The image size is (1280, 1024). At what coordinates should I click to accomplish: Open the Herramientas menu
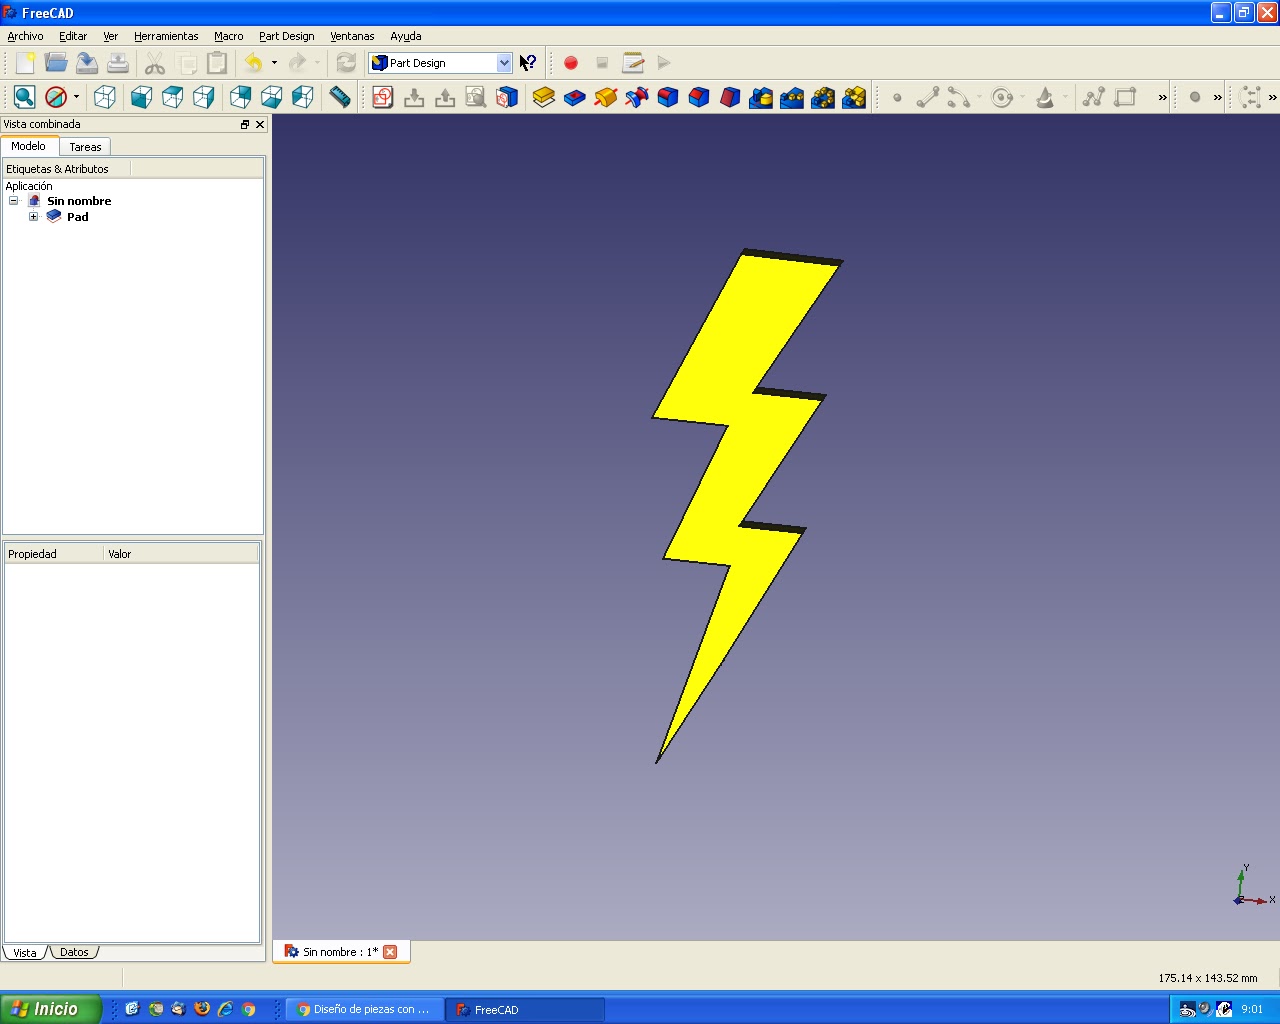[166, 36]
